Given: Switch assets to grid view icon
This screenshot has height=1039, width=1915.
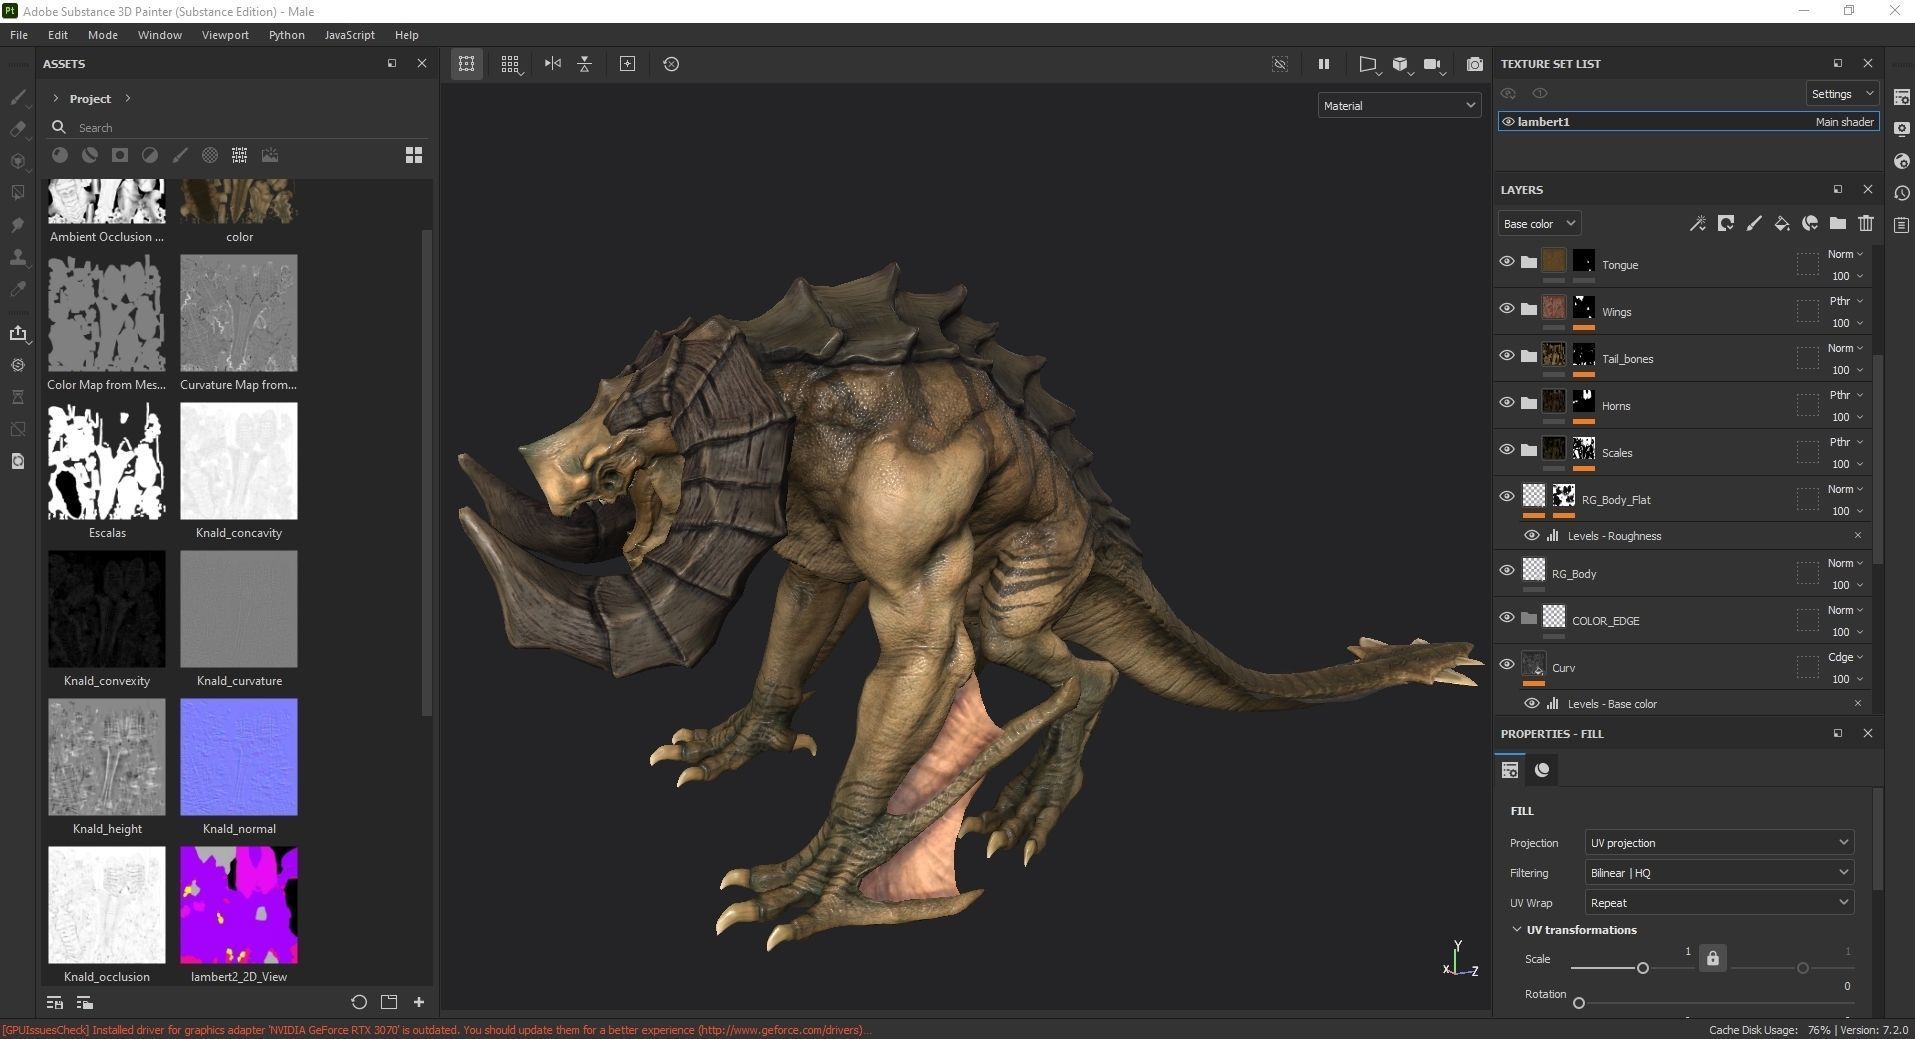Looking at the screenshot, I should coord(414,155).
